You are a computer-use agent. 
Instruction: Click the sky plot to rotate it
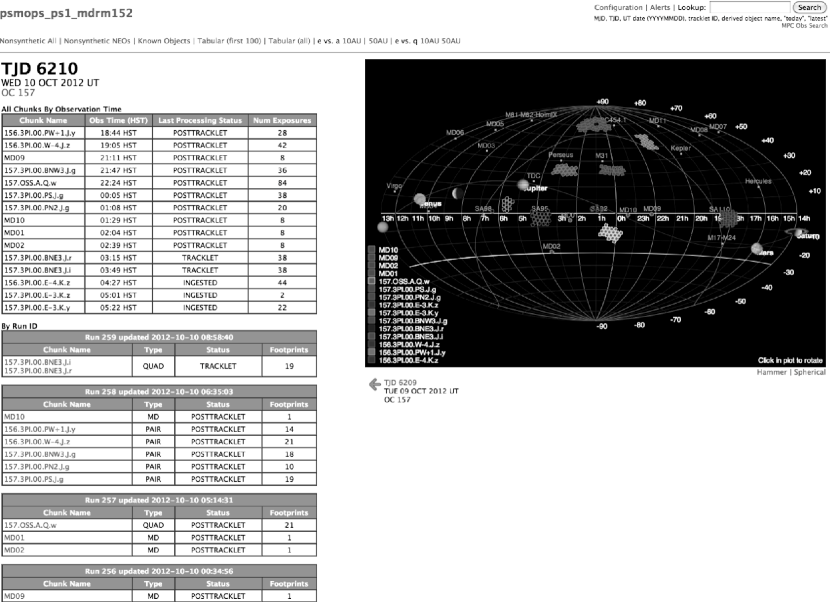595,213
